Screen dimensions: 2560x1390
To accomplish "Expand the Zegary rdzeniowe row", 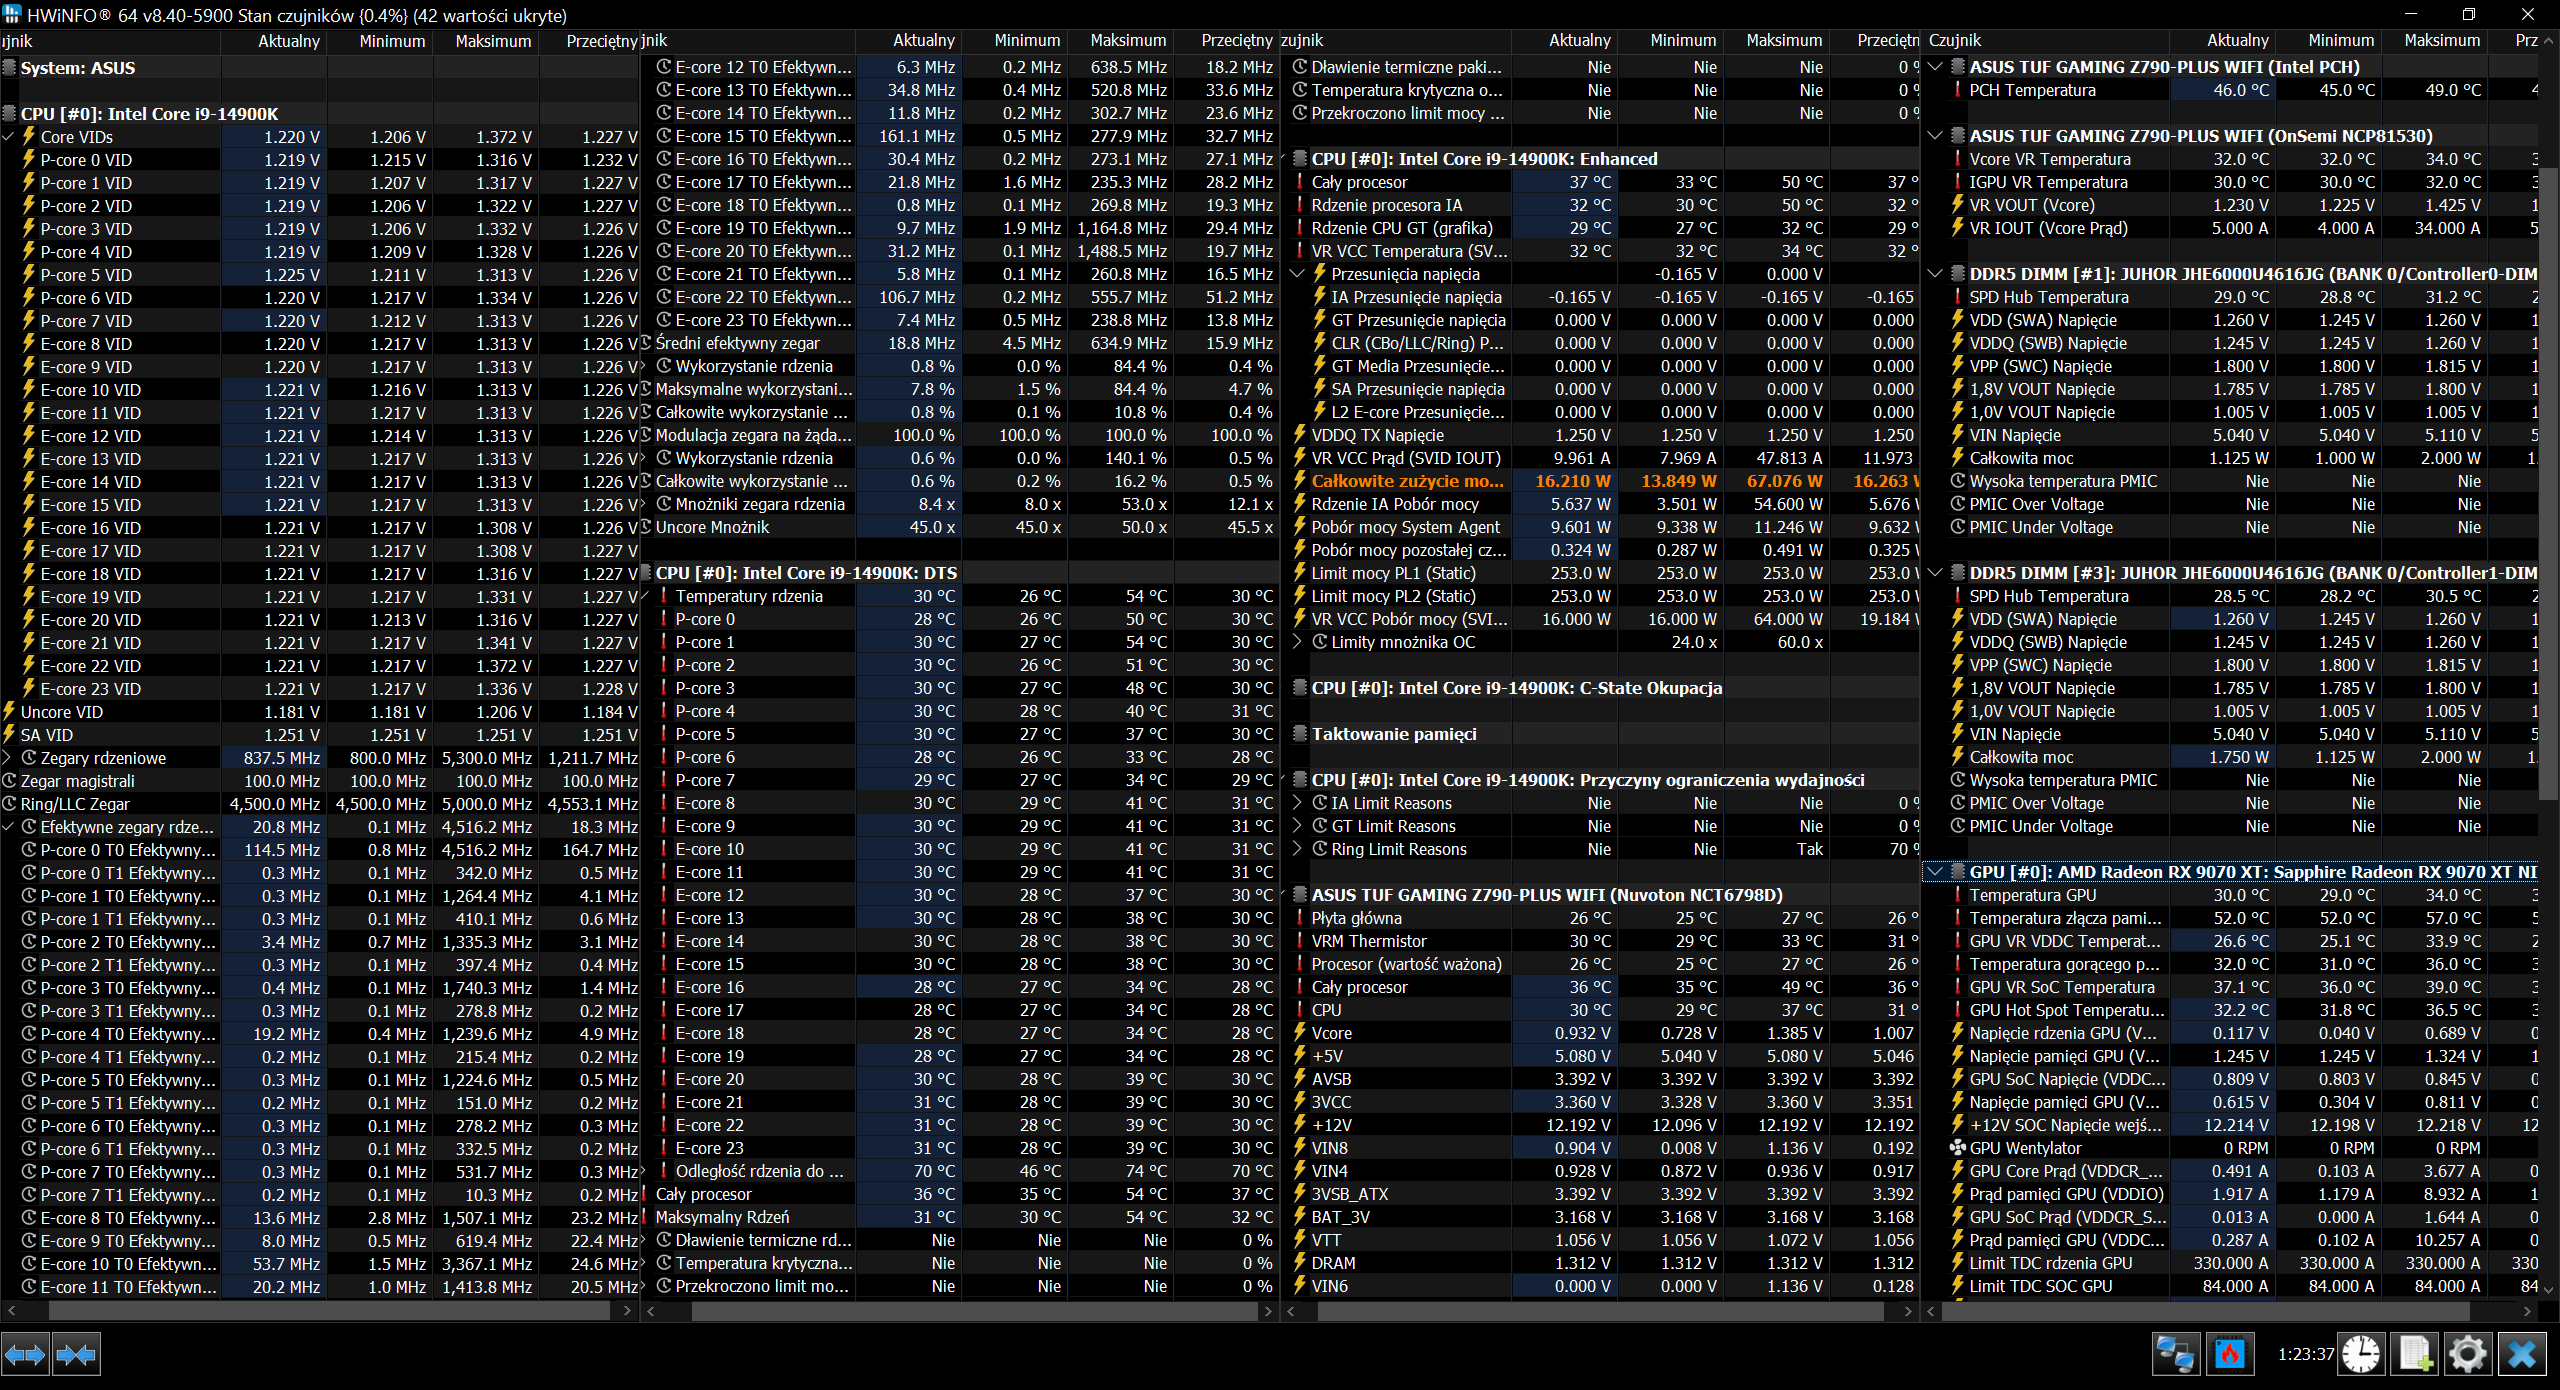I will [x=8, y=758].
